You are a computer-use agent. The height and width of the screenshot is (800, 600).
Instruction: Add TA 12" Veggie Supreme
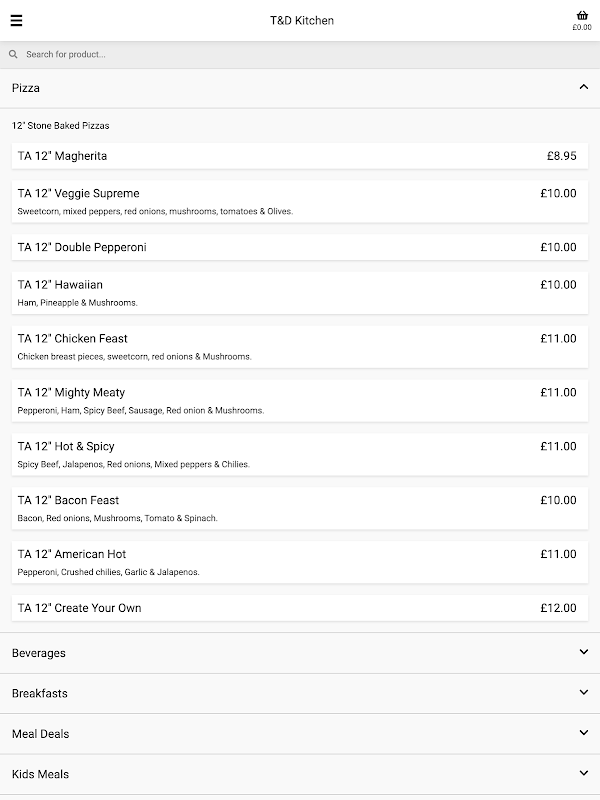300,201
